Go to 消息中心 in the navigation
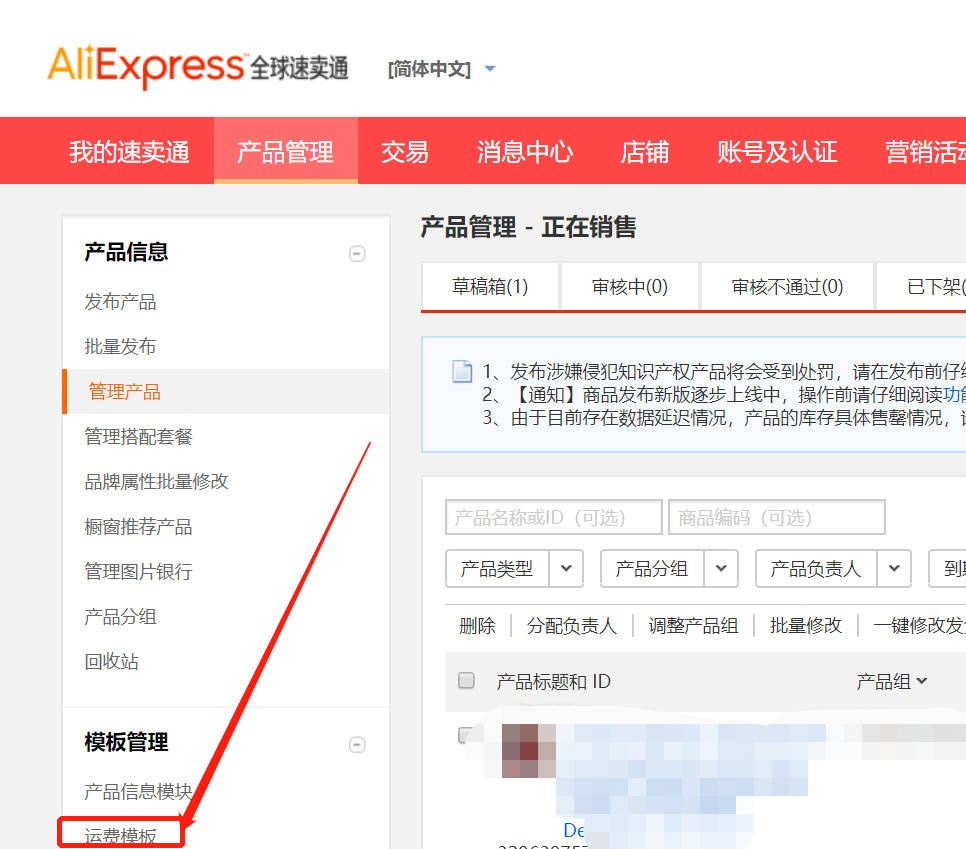The width and height of the screenshot is (966, 849). (x=525, y=152)
